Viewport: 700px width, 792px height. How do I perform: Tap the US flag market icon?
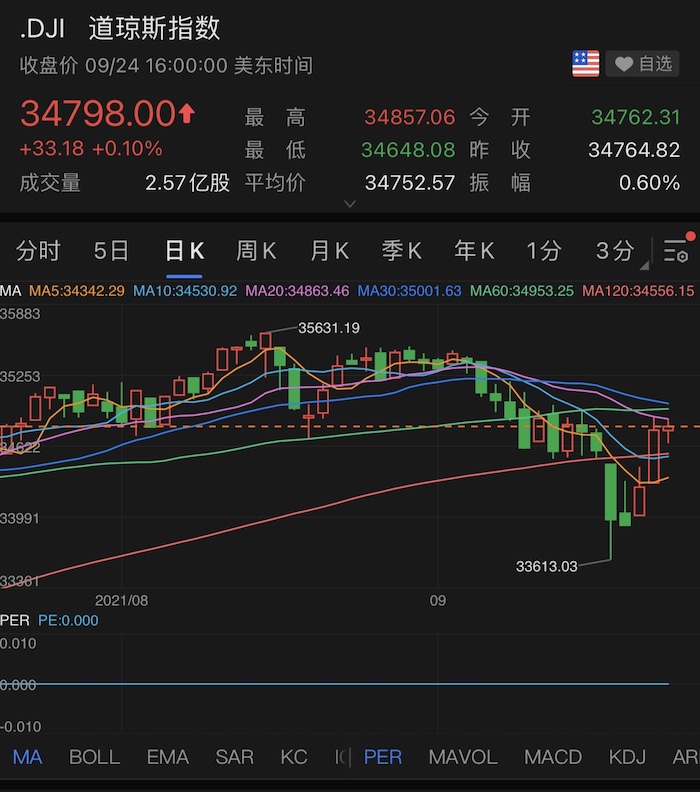click(585, 64)
